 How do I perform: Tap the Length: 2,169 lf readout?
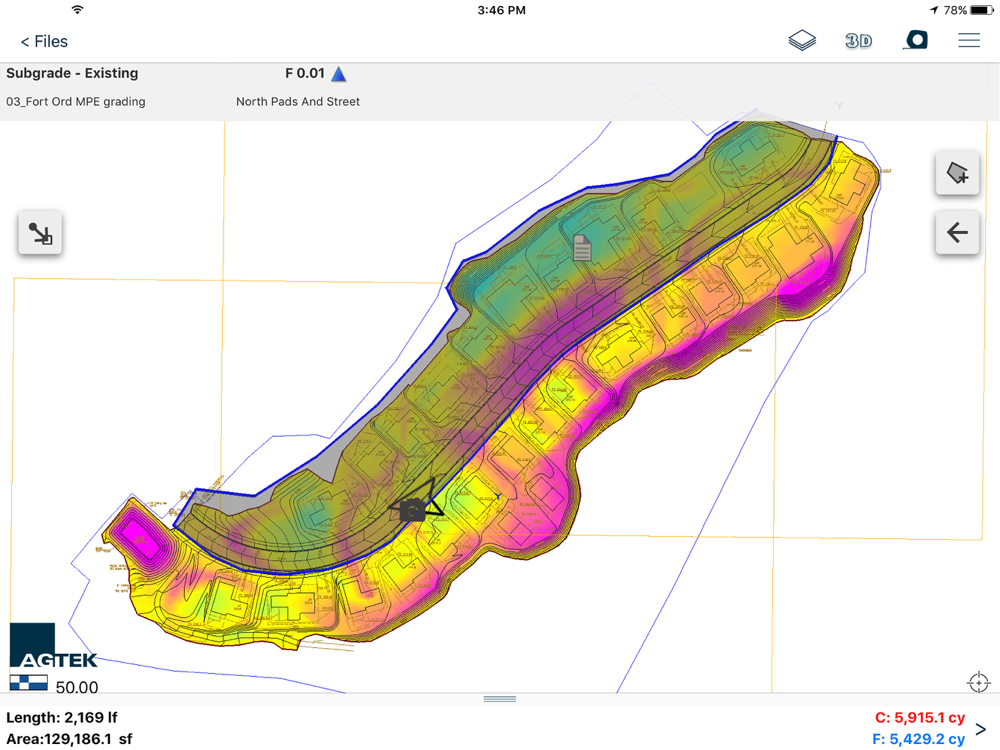62,717
